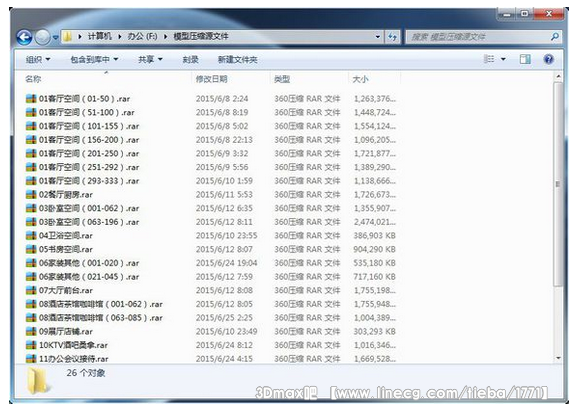
Task: Click the 26 个对象 status text
Action: pos(86,373)
